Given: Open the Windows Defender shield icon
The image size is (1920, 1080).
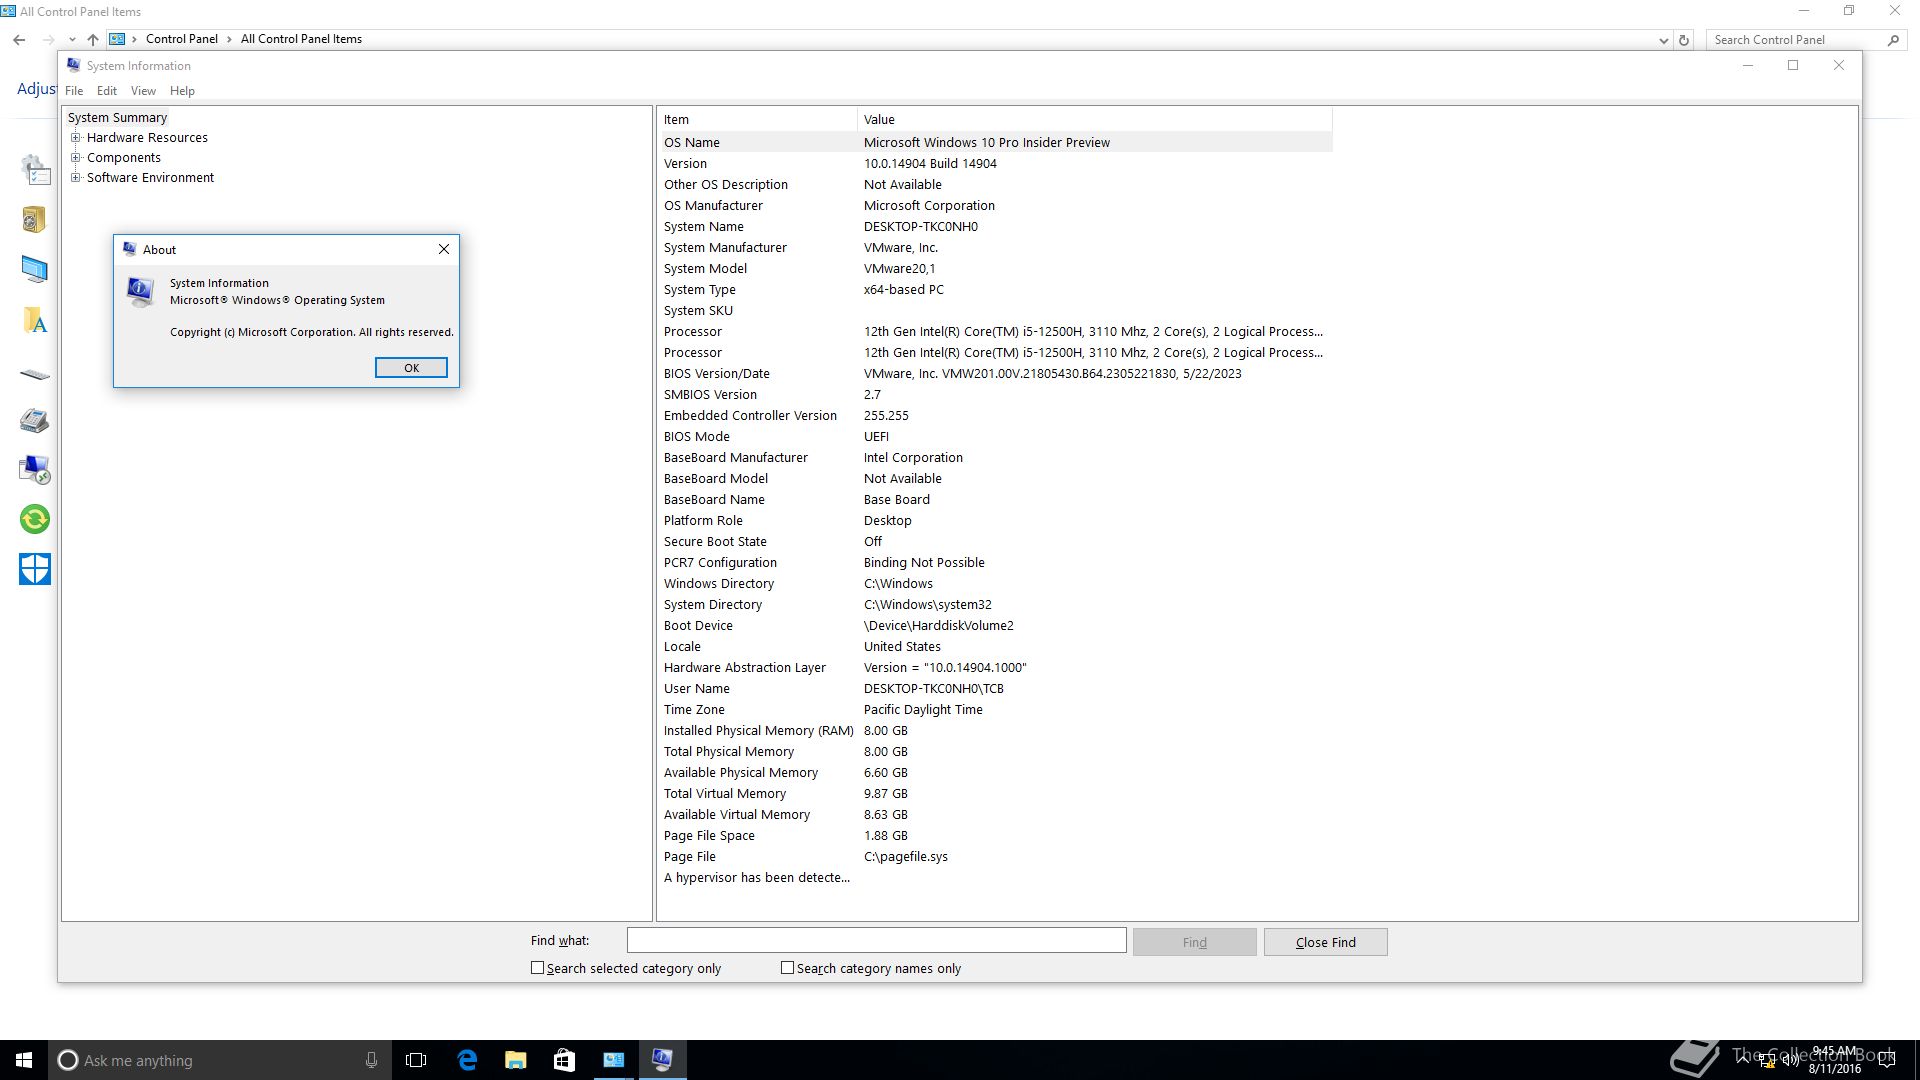Looking at the screenshot, I should [34, 569].
